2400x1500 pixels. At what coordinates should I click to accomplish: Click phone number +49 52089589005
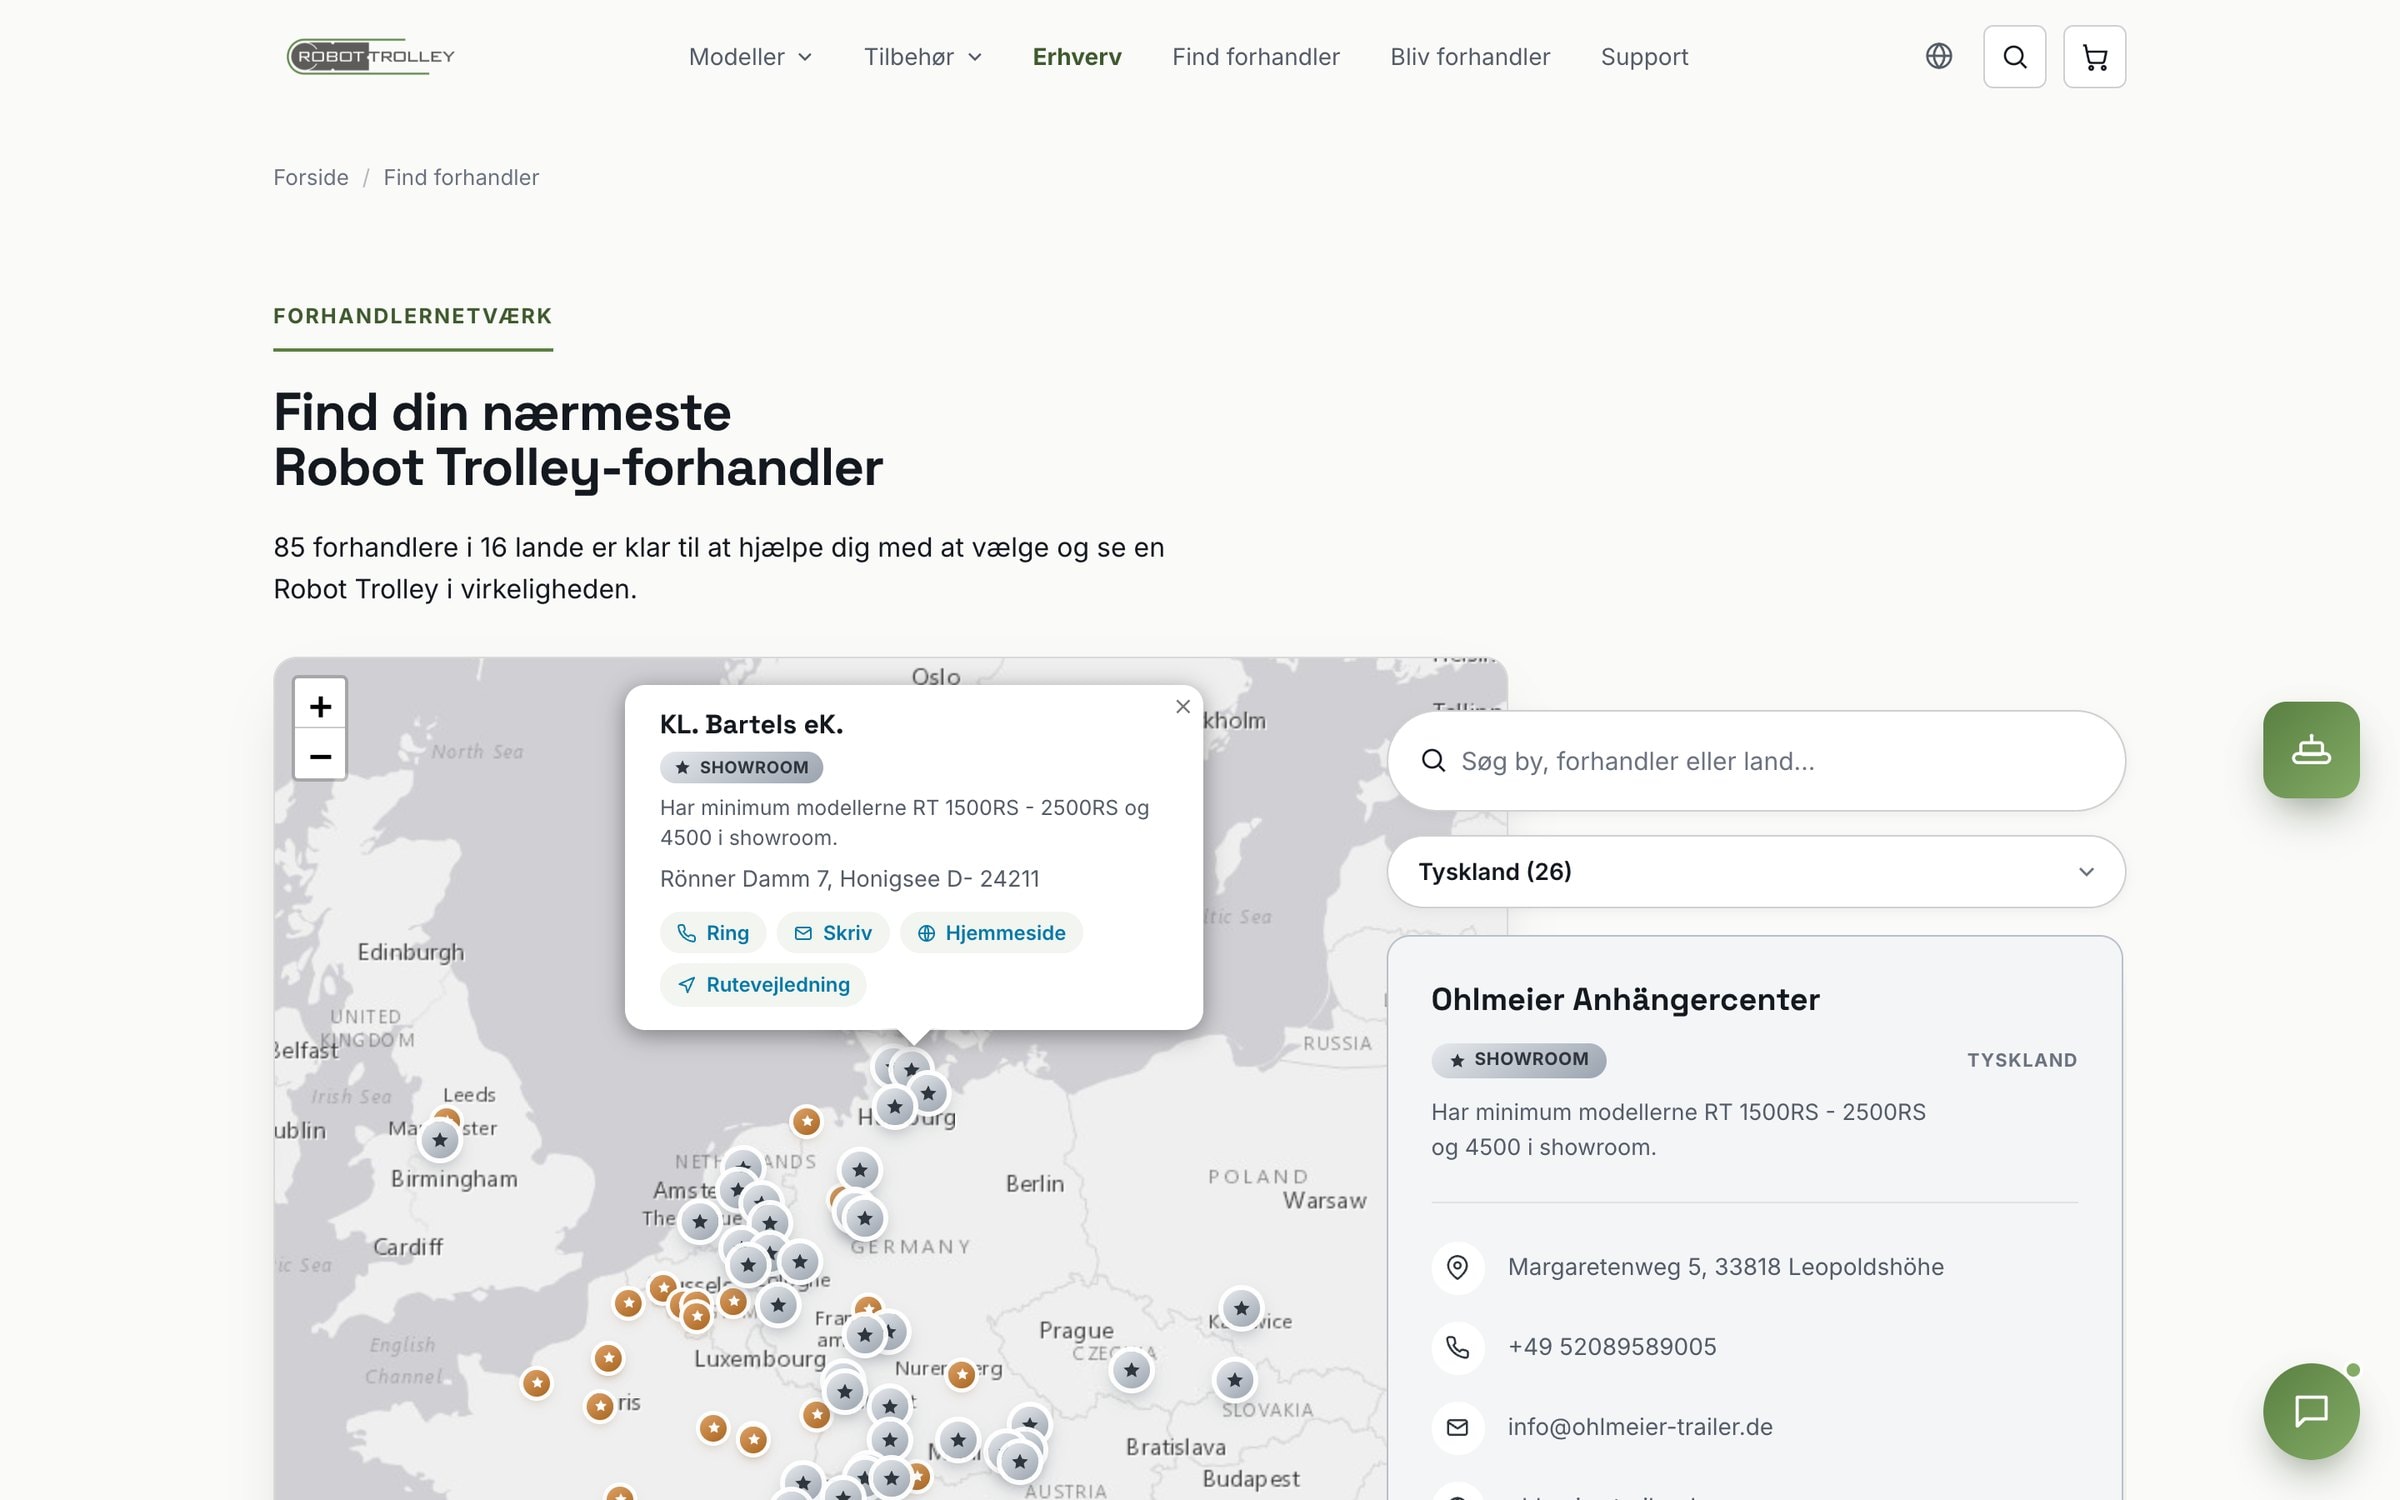click(1612, 1347)
